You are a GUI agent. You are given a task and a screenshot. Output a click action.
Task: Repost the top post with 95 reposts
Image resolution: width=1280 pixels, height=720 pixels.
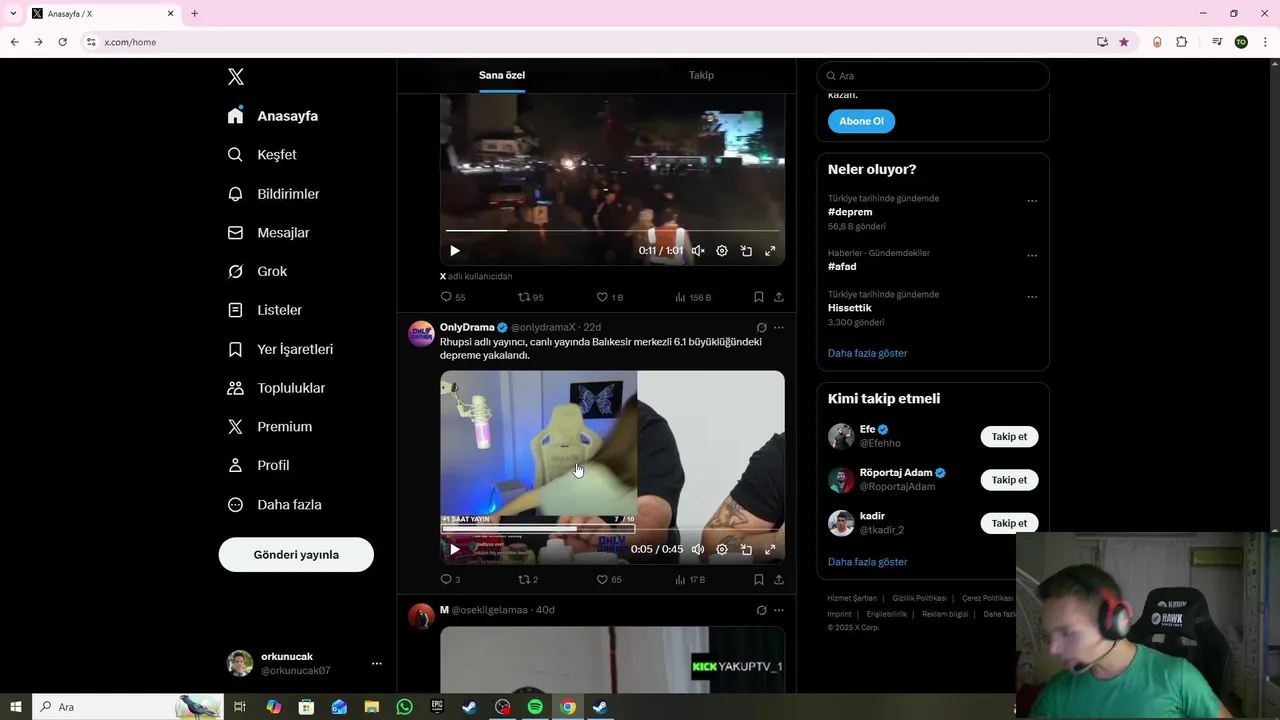tap(530, 297)
